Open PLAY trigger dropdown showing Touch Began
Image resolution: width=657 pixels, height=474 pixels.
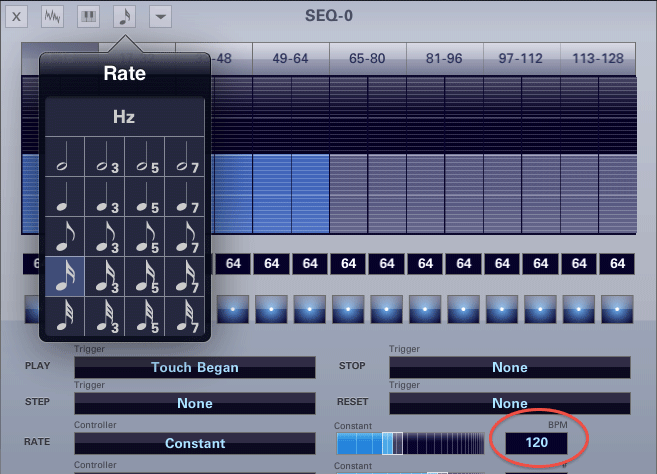tap(195, 368)
